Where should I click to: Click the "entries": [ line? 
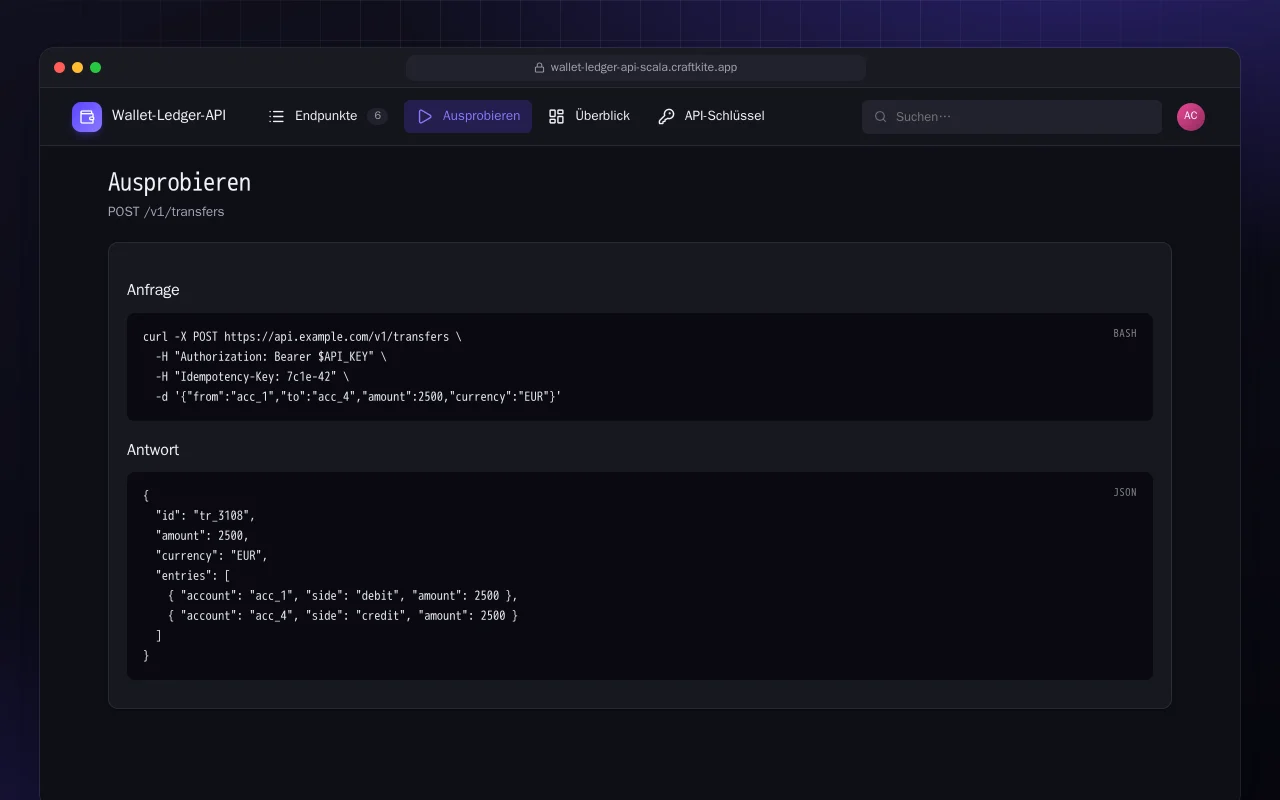point(193,576)
